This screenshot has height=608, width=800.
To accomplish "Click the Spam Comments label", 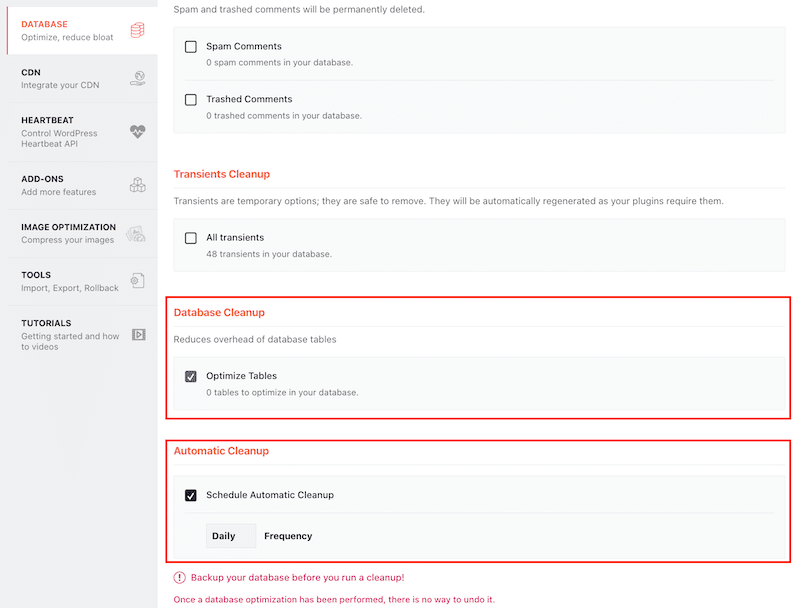I will 244,46.
